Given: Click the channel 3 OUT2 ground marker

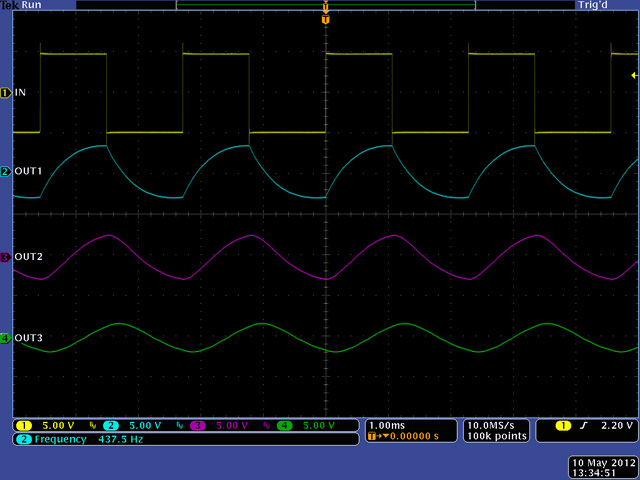Looking at the screenshot, I should (x=5, y=257).
